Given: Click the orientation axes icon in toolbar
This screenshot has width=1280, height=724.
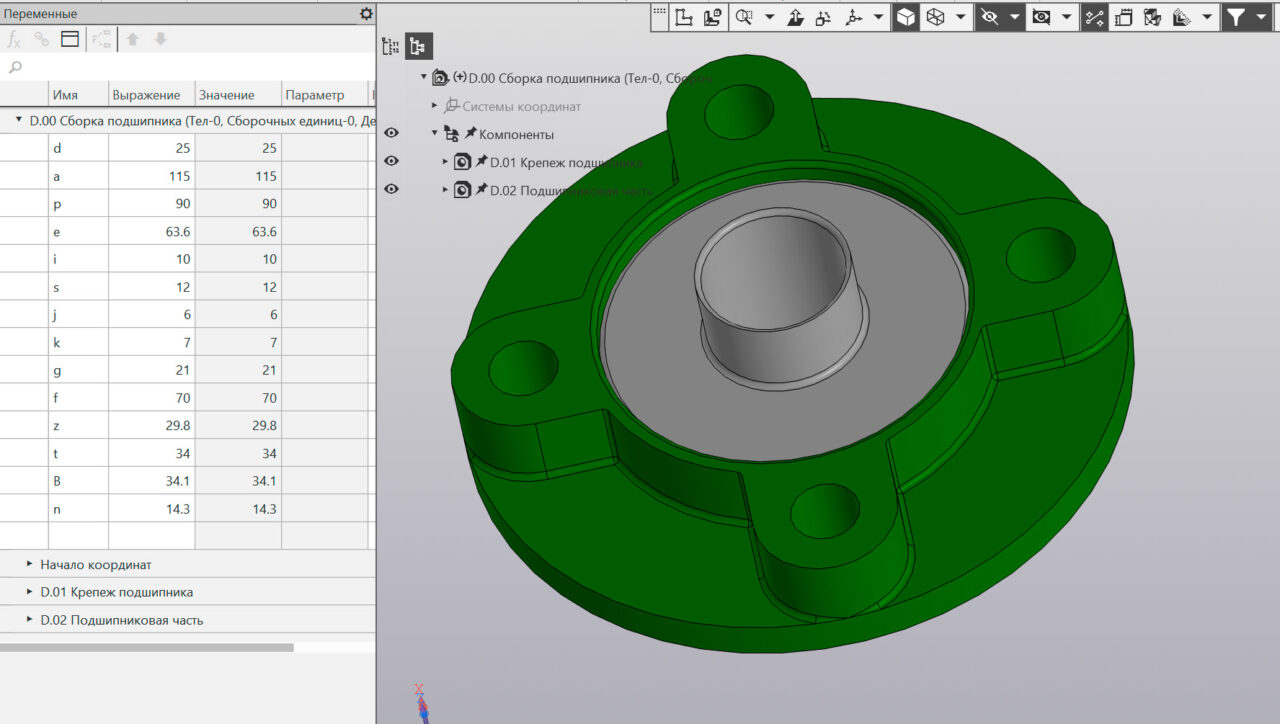Looking at the screenshot, I should (x=853, y=17).
